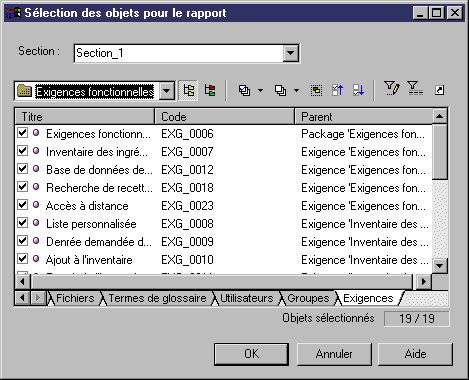This screenshot has height=380, width=469.
Task: Click the purple icon for Ajout à l'inventaire
Action: pyautogui.click(x=36, y=259)
